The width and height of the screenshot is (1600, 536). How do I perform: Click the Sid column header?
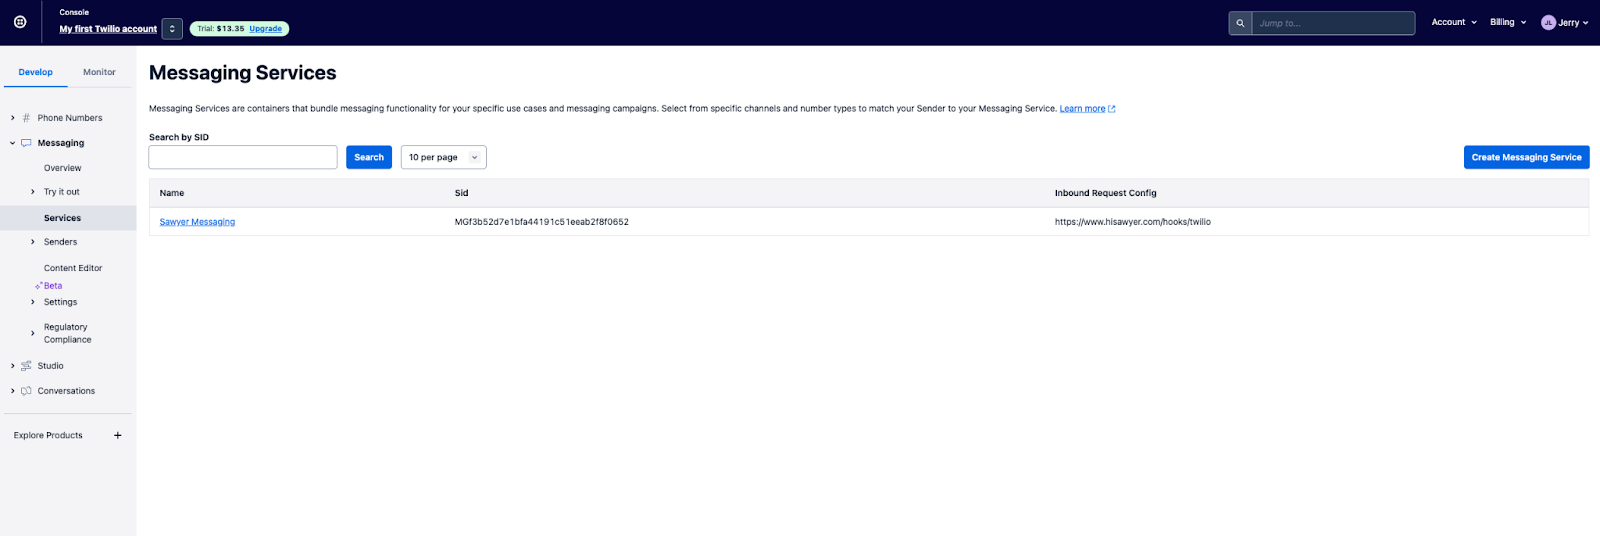[x=462, y=193]
